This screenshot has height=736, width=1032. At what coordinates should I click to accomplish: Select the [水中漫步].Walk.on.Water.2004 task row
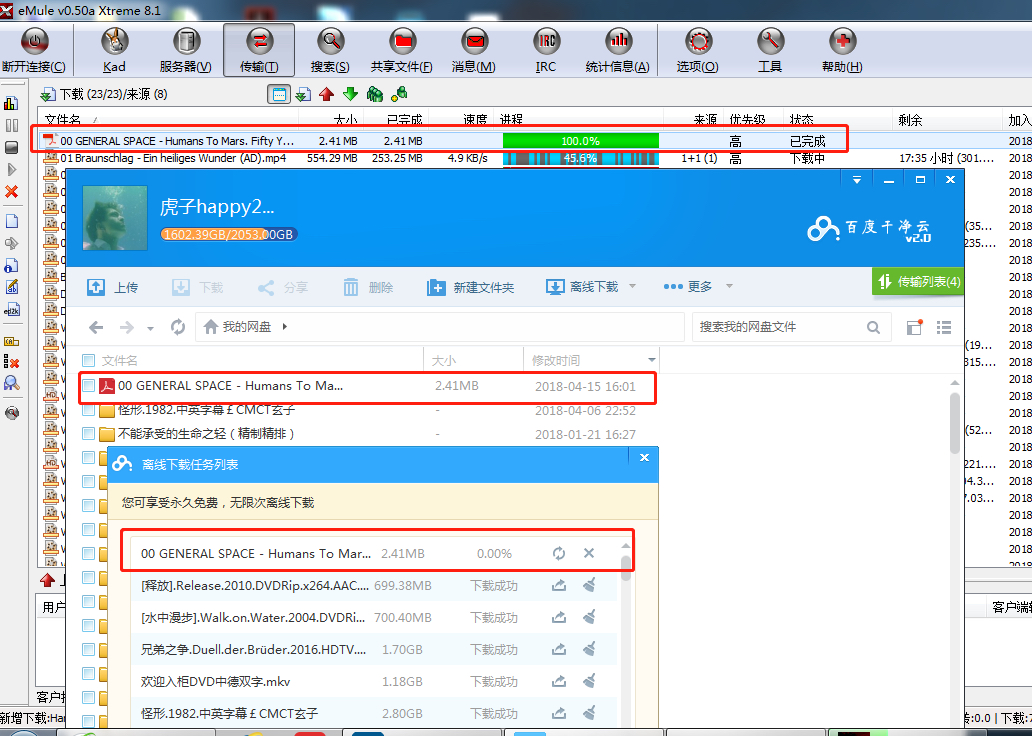[374, 618]
